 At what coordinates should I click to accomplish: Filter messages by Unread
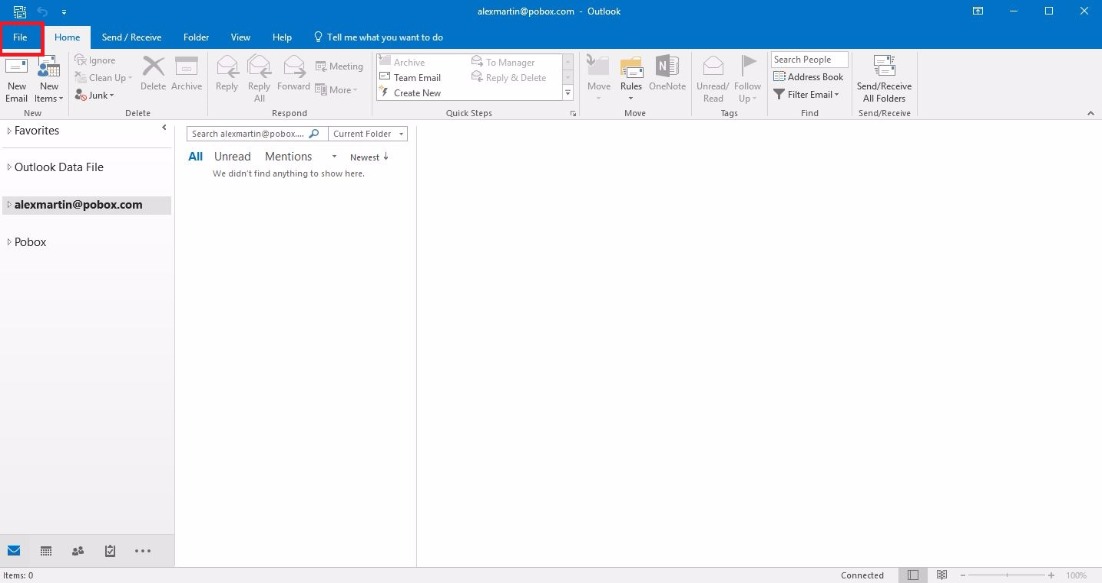point(233,157)
